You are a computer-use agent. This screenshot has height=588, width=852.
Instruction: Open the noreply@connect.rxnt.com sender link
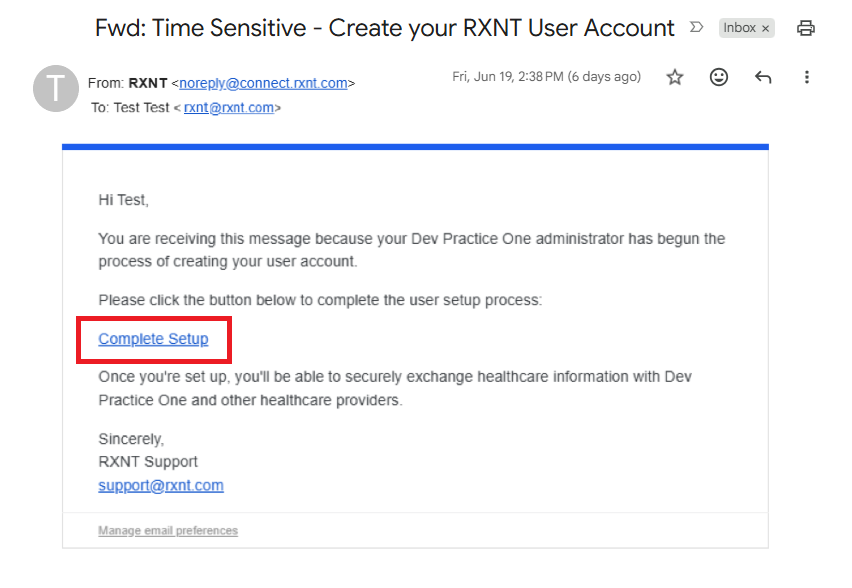click(263, 83)
